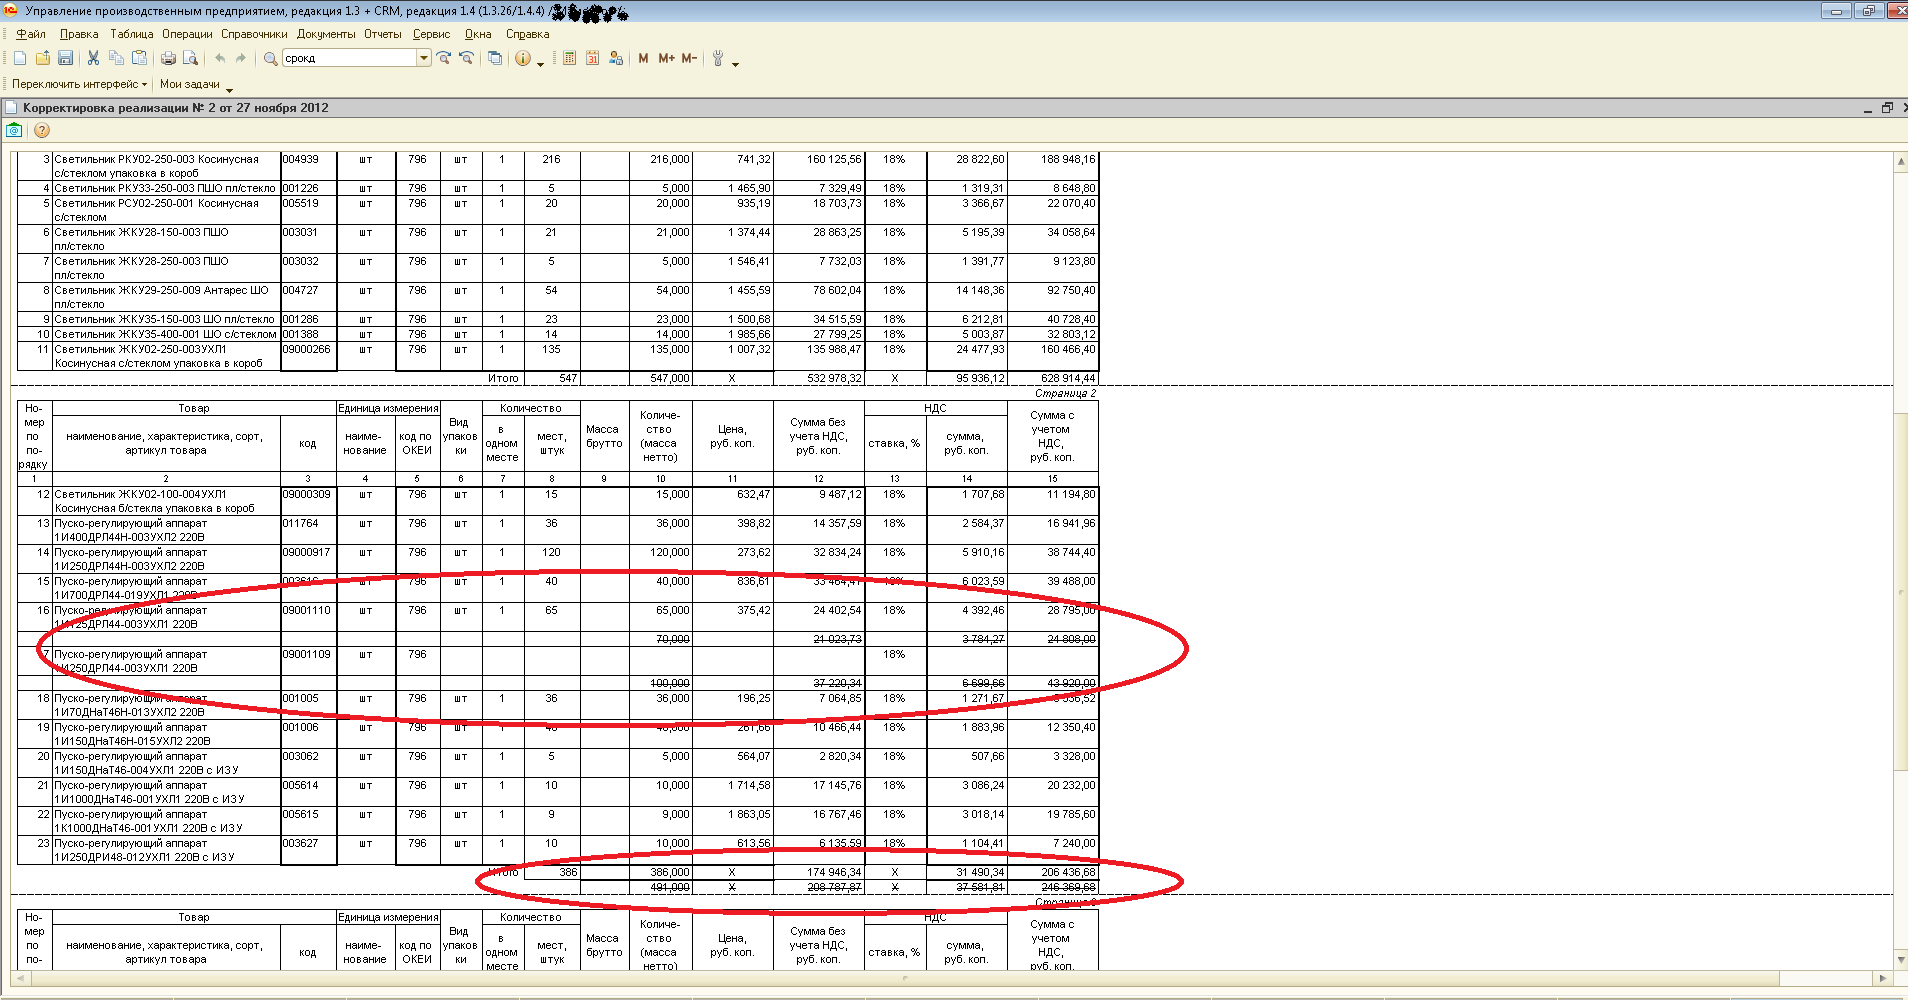
Task: Open the Документы menu
Action: tap(326, 34)
